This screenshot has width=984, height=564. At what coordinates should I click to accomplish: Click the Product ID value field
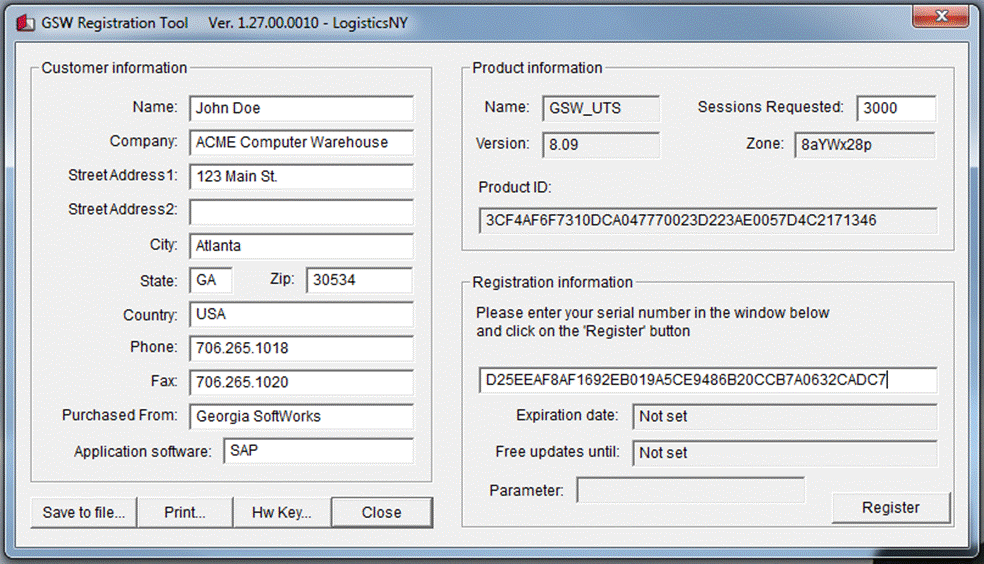[708, 220]
